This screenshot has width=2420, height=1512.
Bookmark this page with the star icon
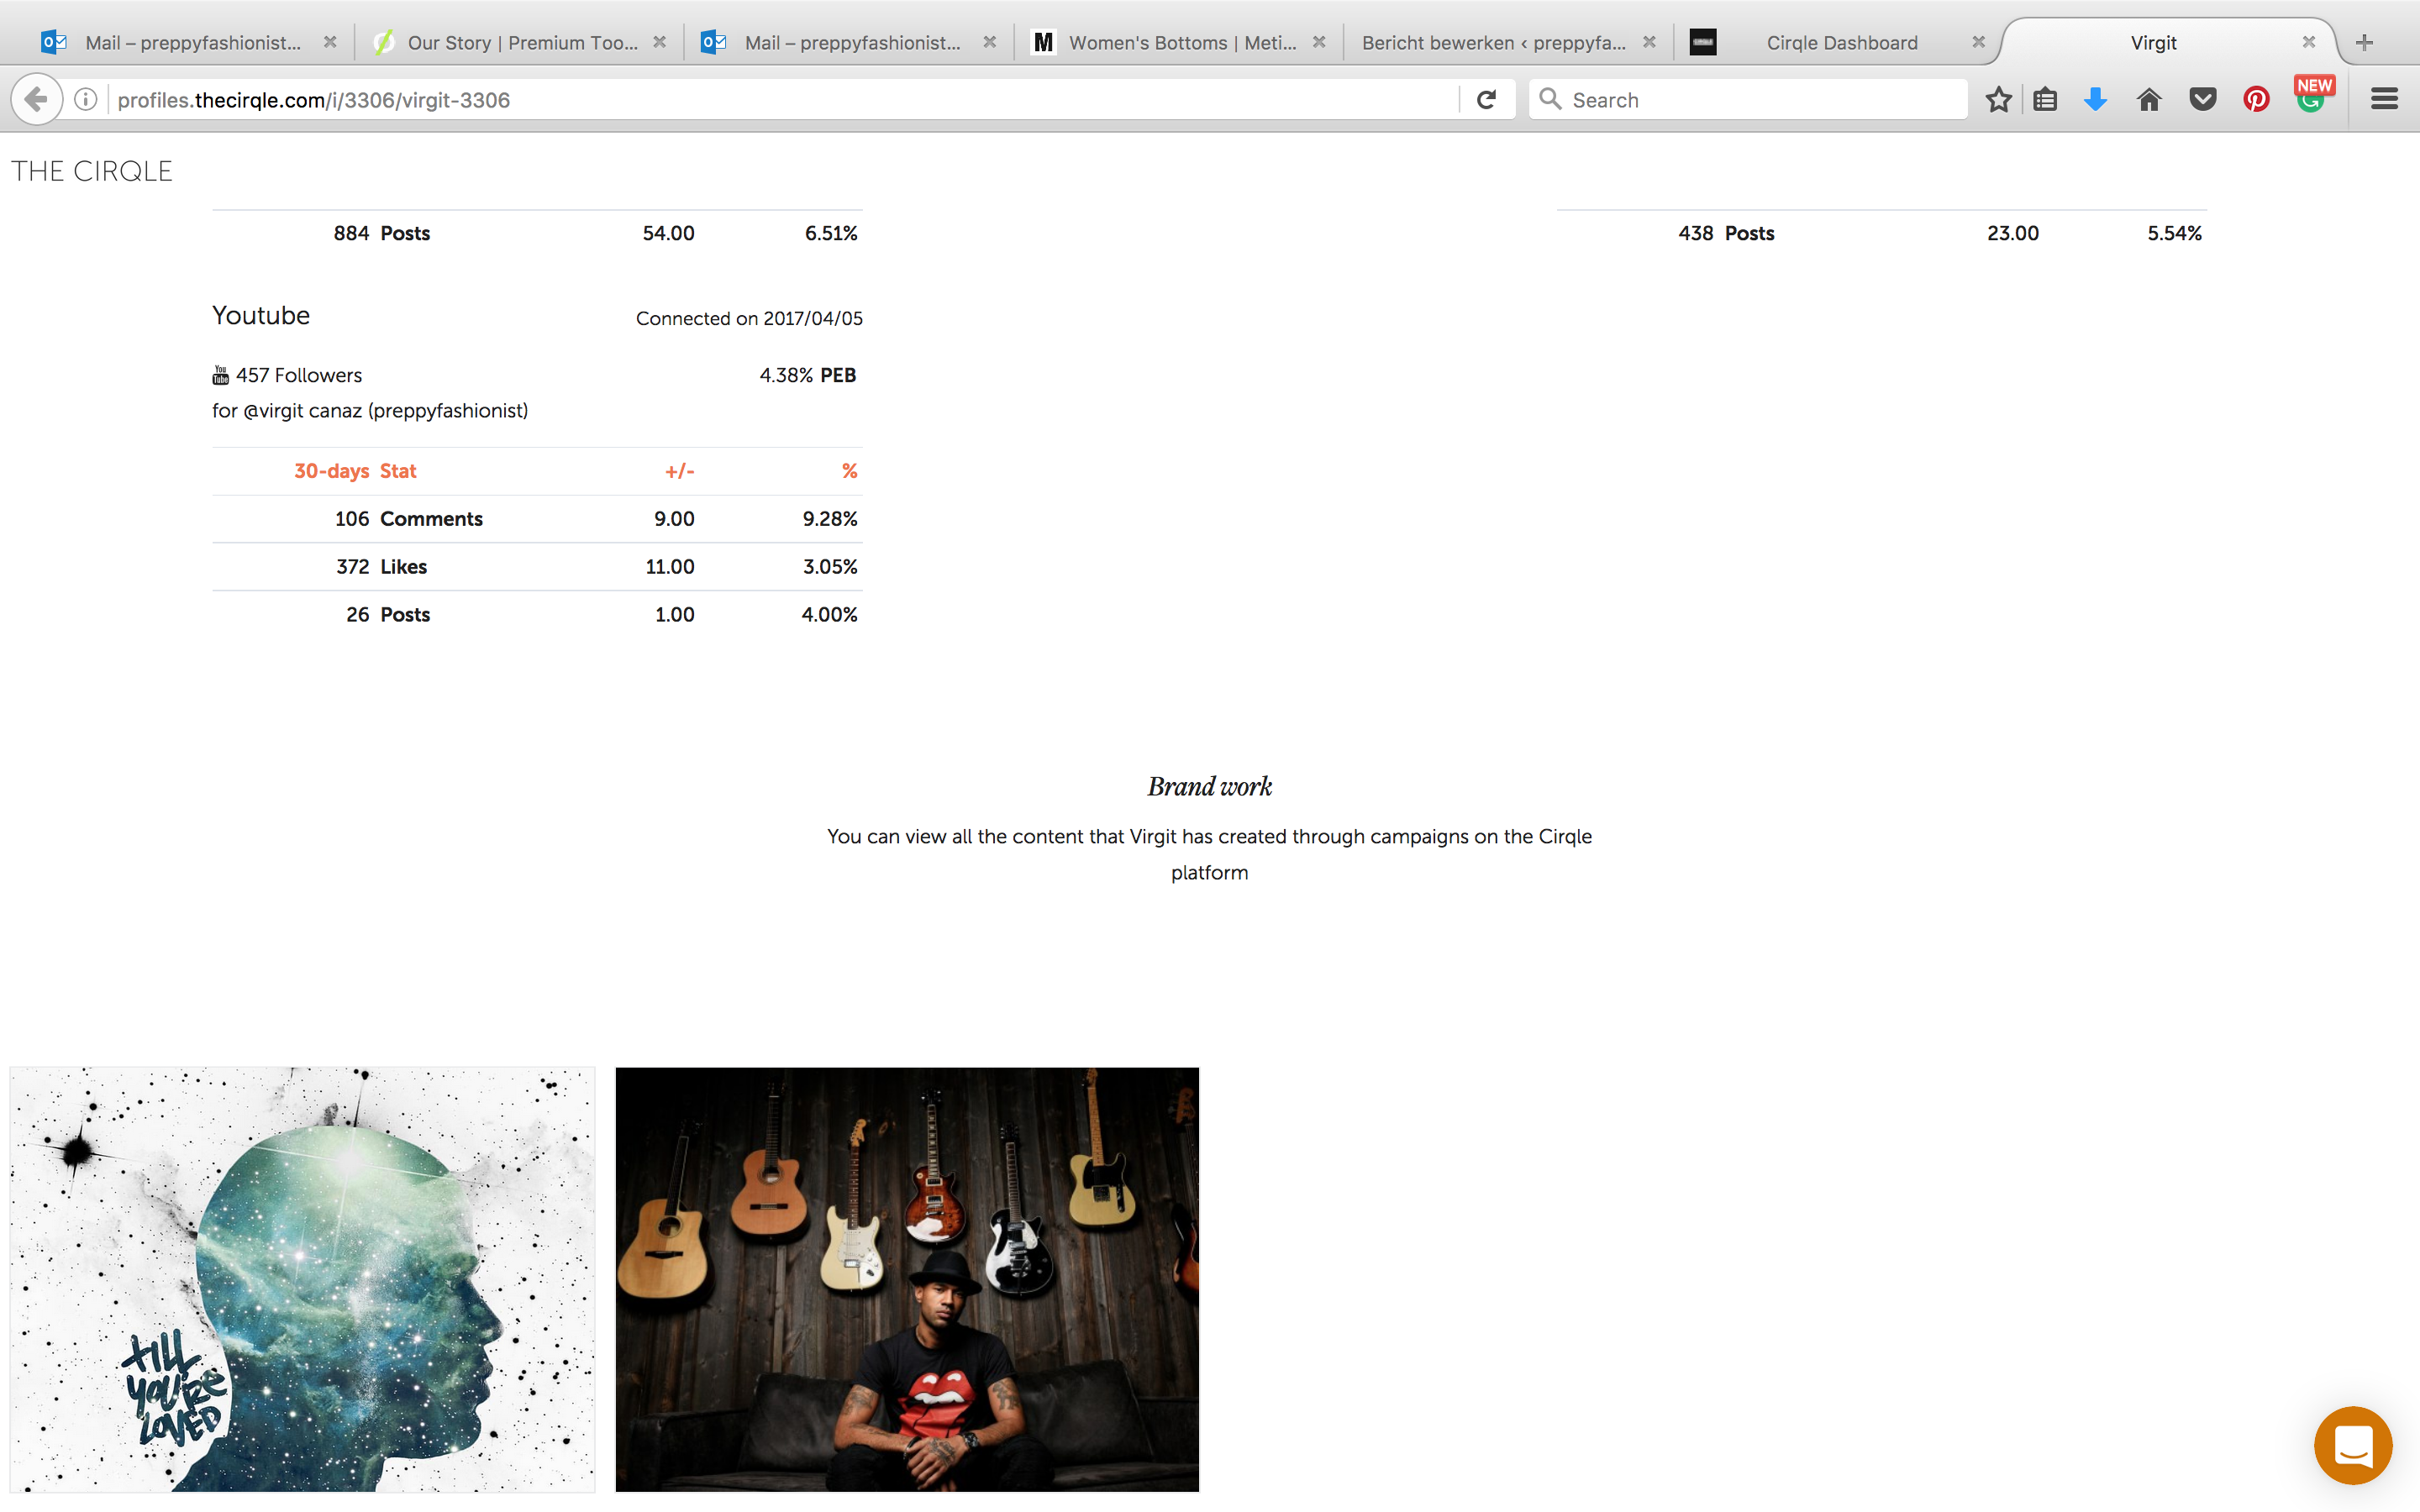[1998, 99]
